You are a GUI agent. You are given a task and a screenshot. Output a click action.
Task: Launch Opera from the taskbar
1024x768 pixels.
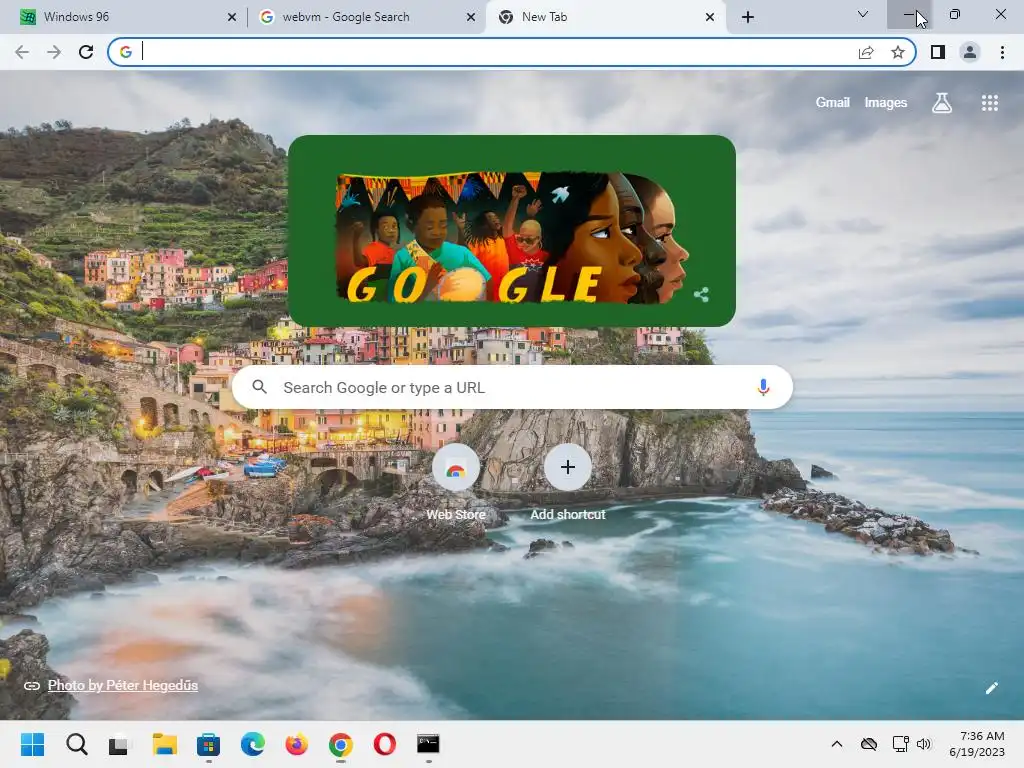click(385, 744)
